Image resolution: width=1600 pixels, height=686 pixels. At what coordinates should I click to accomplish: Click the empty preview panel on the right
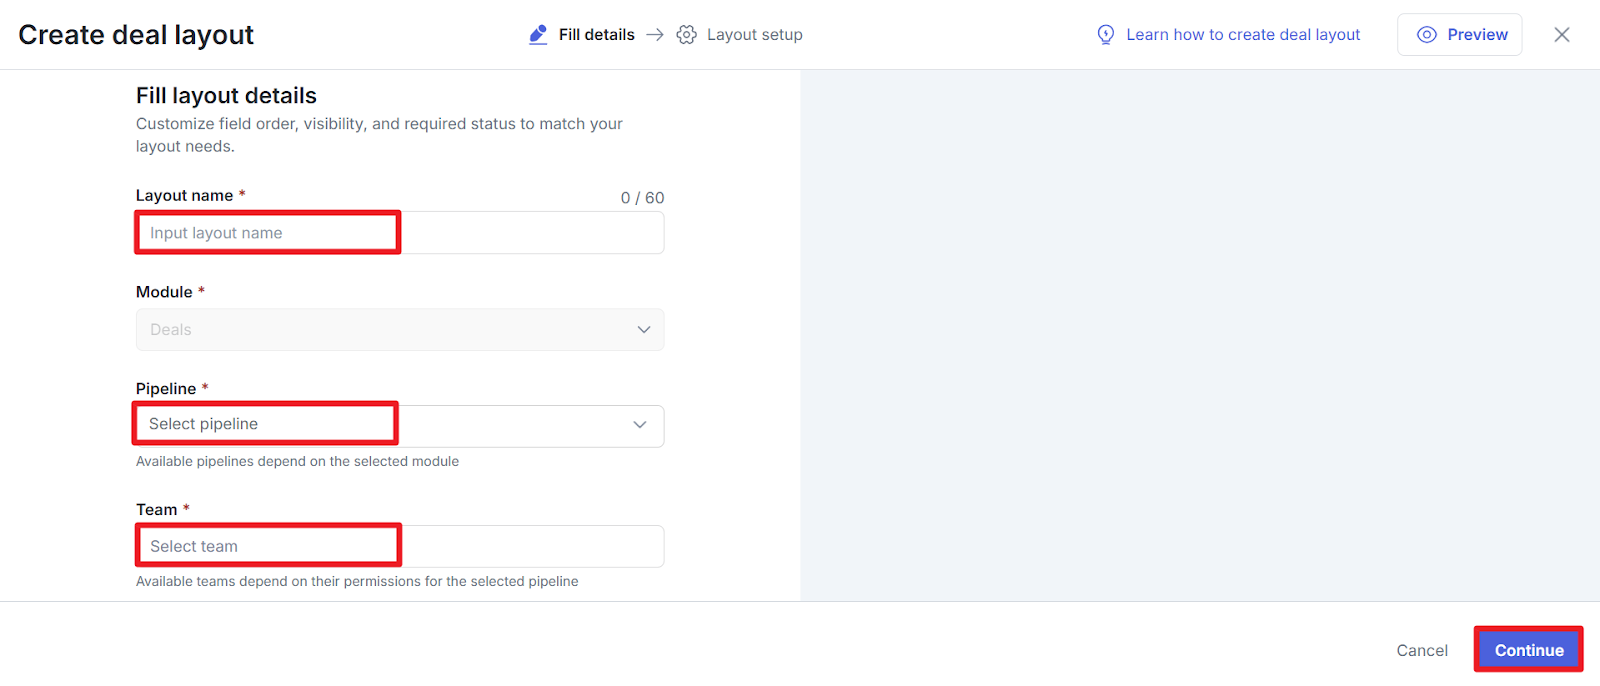coord(1200,335)
